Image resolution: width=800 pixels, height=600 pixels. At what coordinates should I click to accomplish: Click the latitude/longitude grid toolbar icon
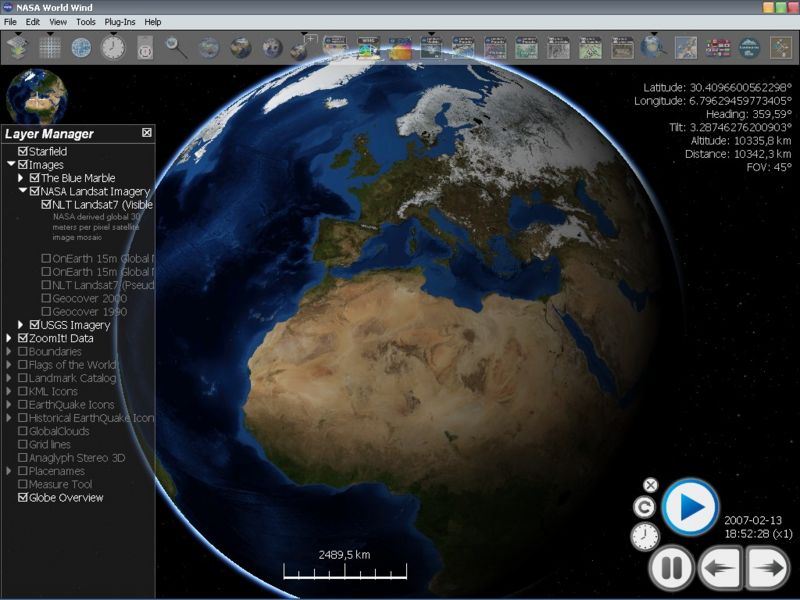click(x=50, y=47)
